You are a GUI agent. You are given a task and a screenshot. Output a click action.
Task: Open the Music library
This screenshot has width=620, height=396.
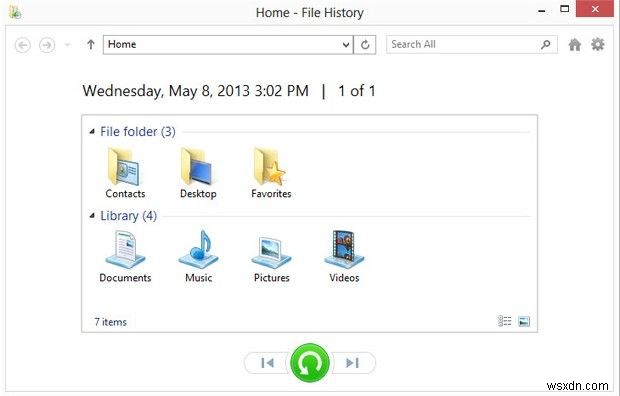[x=198, y=256]
